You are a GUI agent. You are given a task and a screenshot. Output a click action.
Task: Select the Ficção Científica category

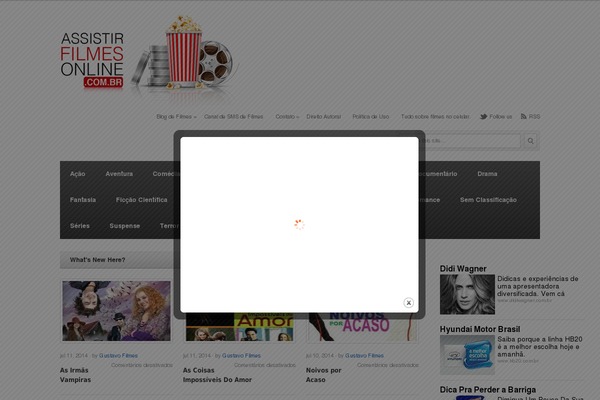(x=141, y=200)
